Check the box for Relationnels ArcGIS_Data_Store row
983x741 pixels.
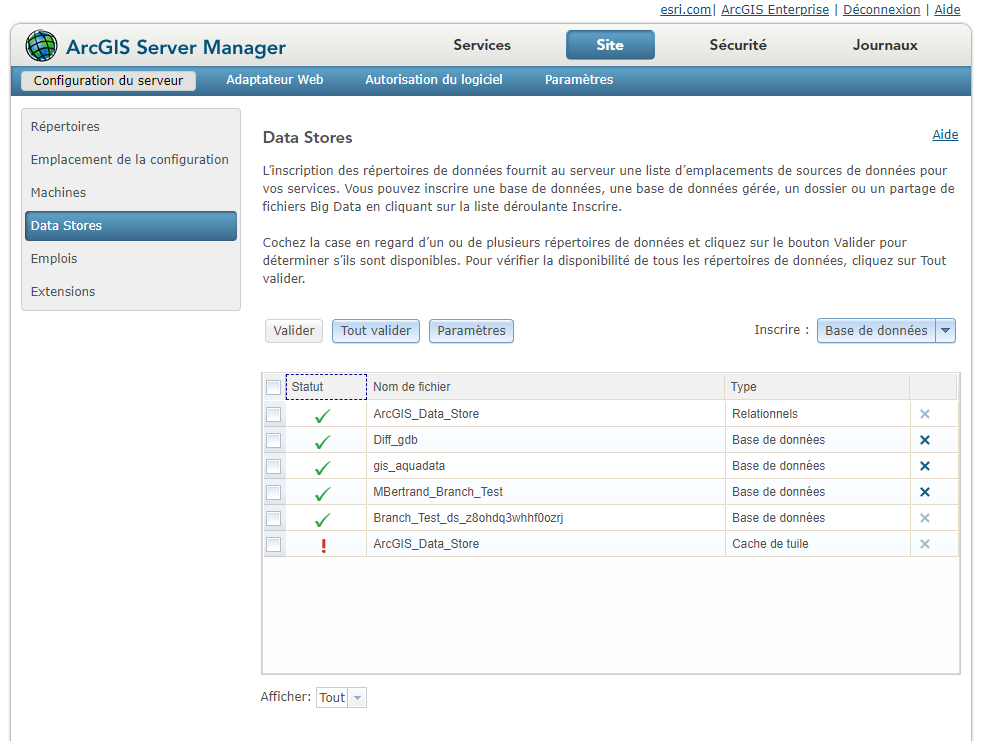[273, 414]
